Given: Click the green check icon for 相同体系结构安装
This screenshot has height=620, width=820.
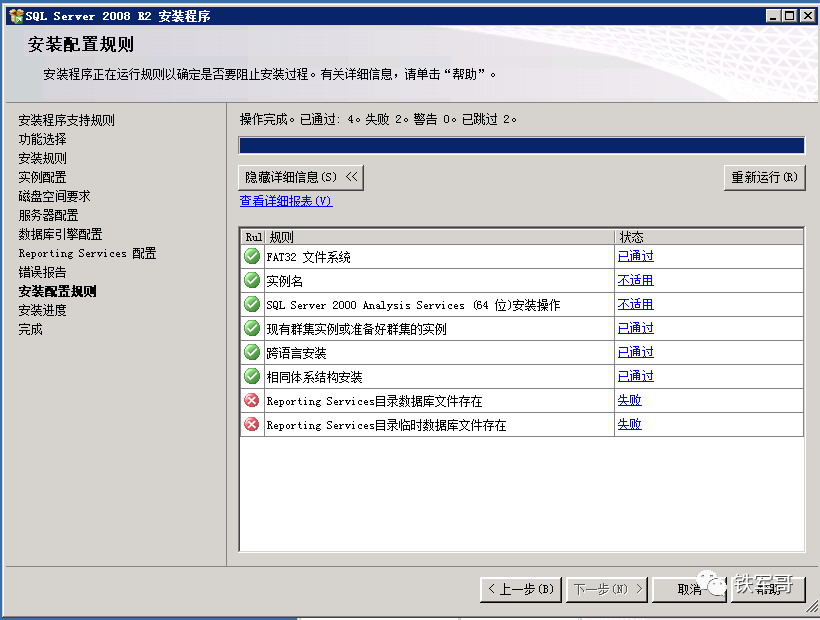Looking at the screenshot, I should [x=252, y=377].
